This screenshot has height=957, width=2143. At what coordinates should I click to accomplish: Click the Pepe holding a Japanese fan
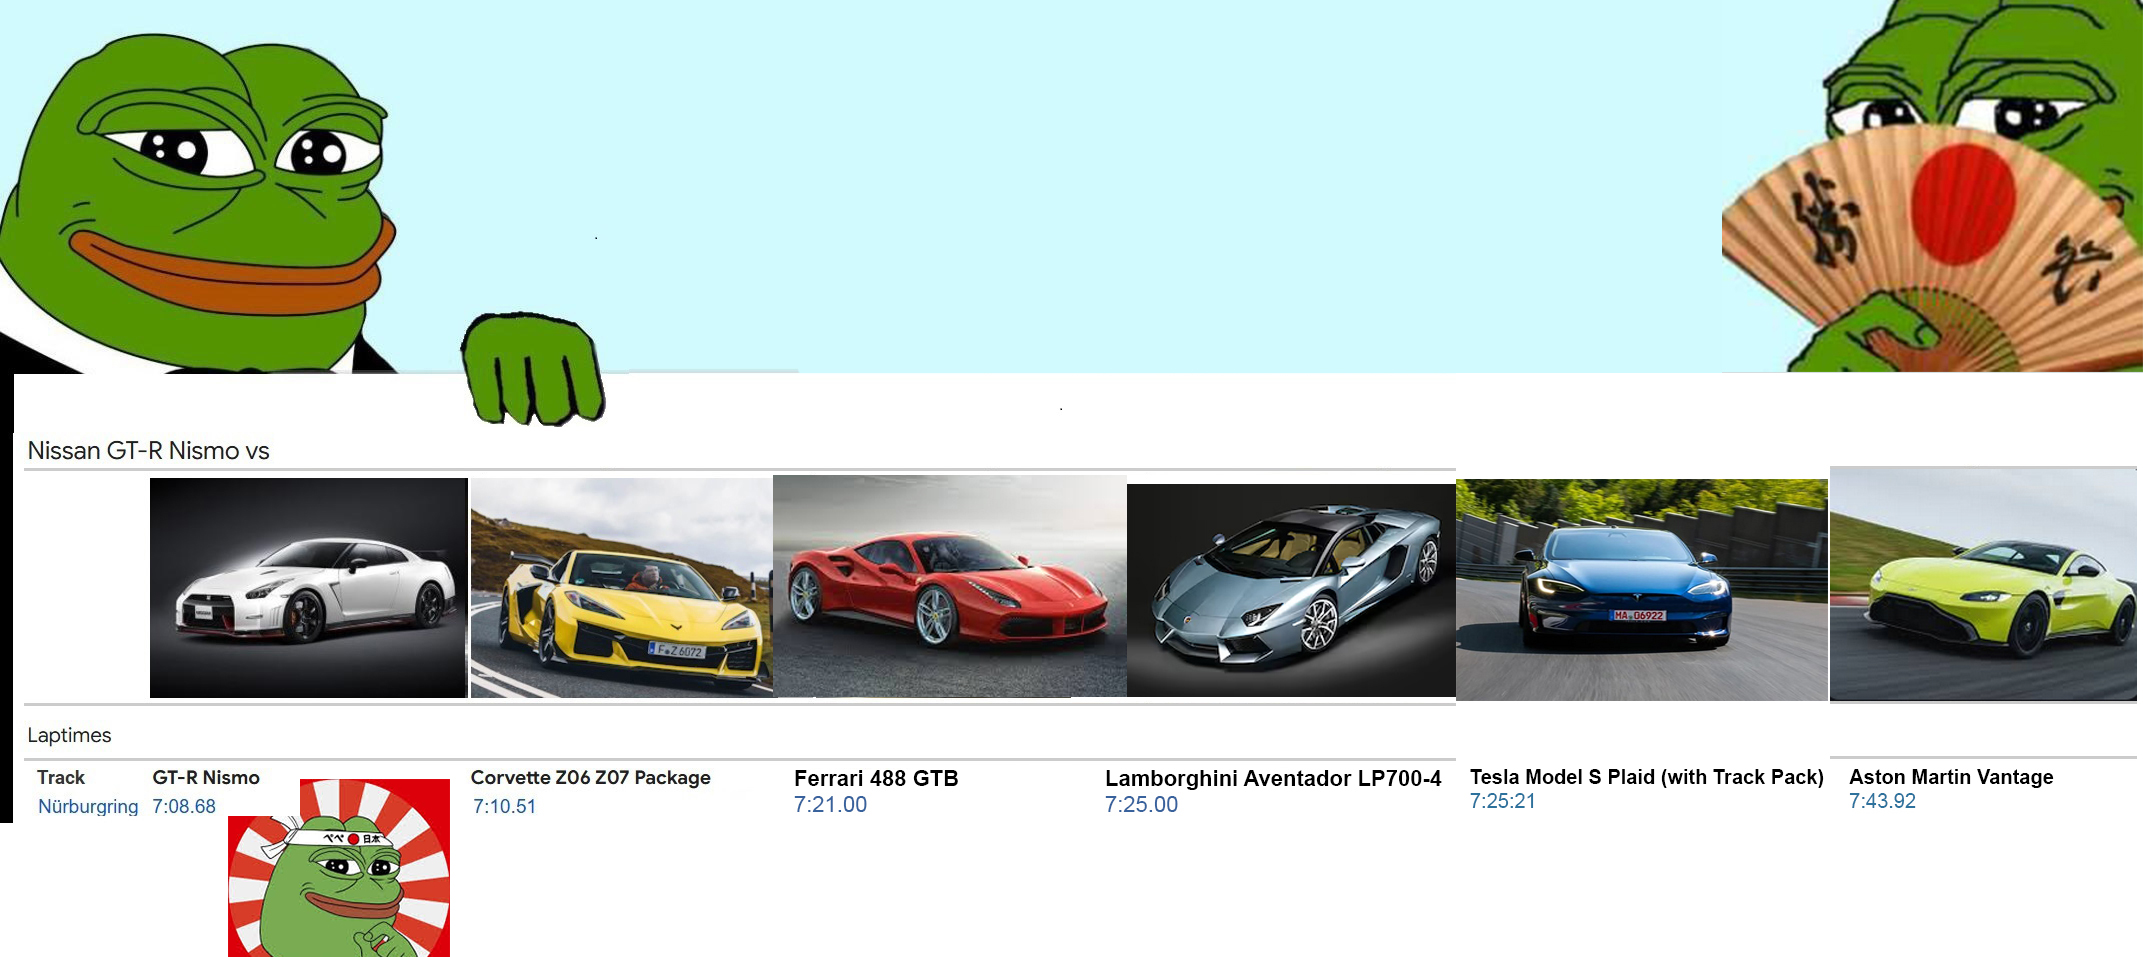pyautogui.click(x=1932, y=186)
